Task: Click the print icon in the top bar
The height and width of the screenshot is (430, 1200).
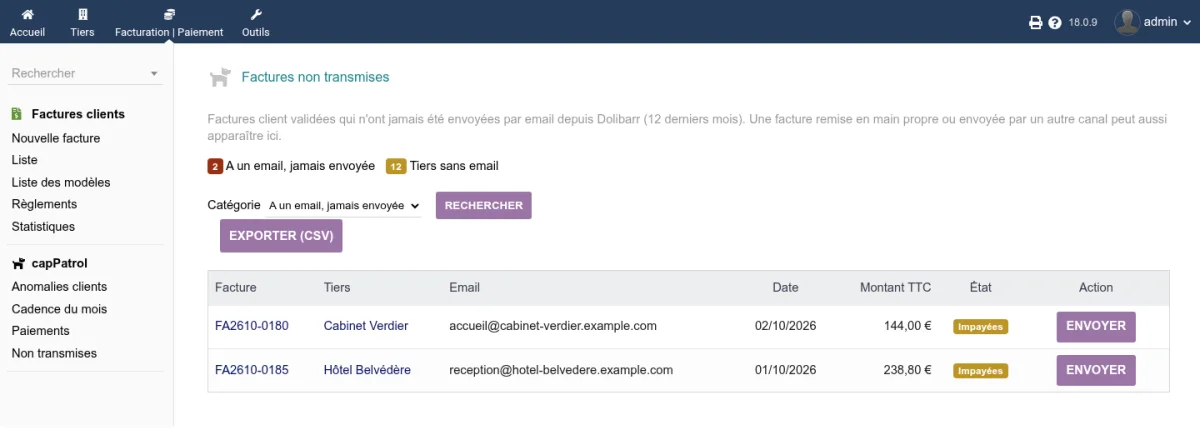Action: click(x=1036, y=22)
